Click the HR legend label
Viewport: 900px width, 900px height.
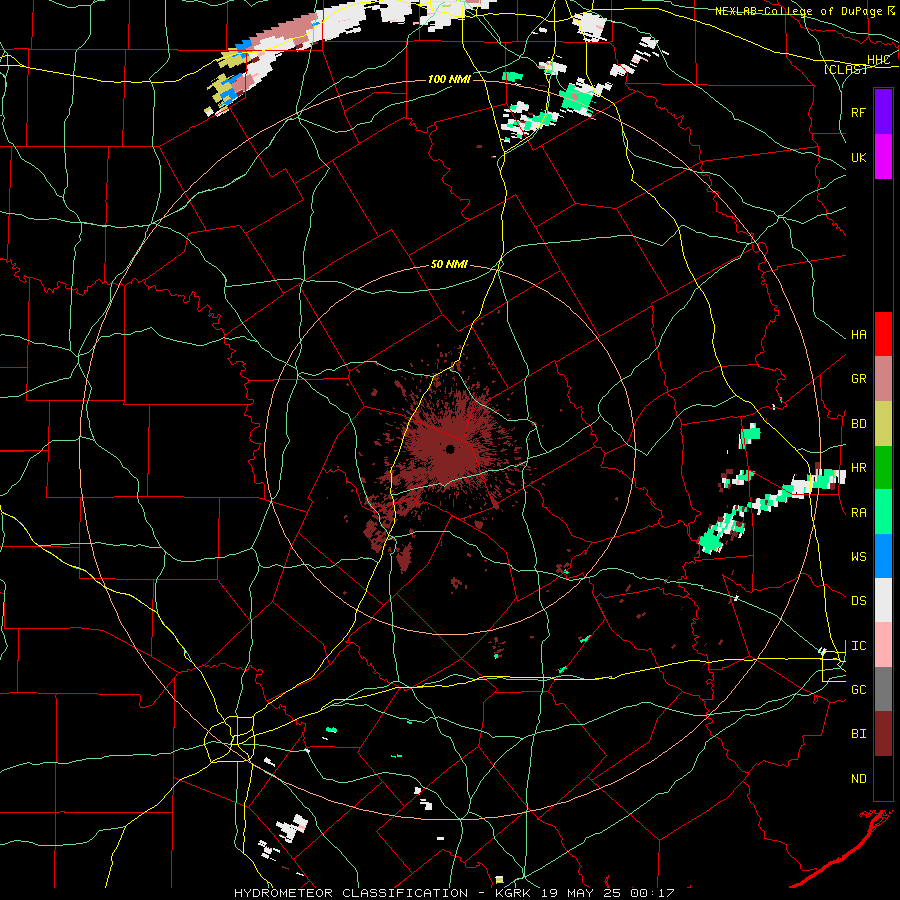click(x=858, y=468)
